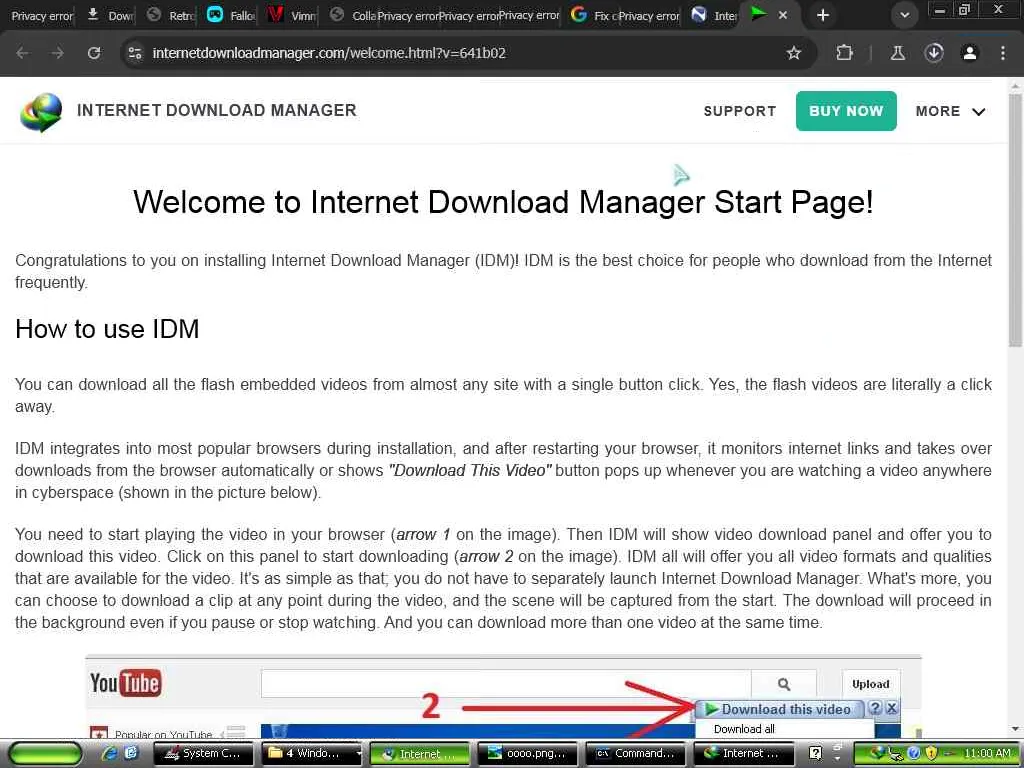Click the browser forward arrow
Screen dimensions: 1024x768
(x=57, y=53)
